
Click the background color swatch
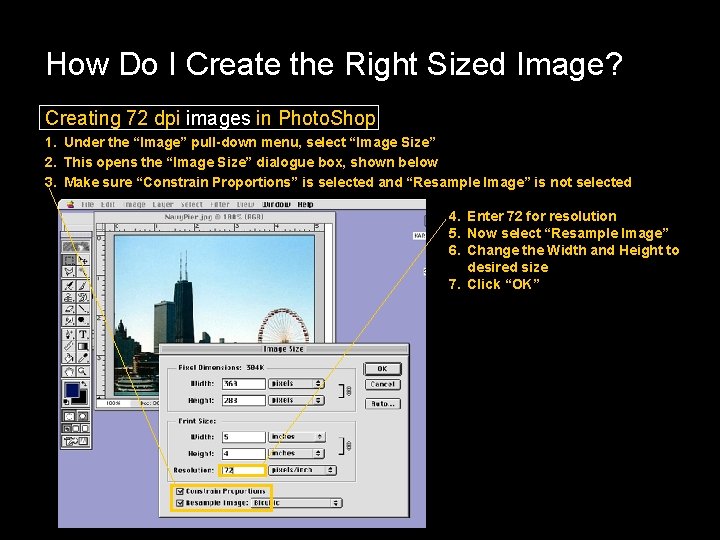pos(83,400)
